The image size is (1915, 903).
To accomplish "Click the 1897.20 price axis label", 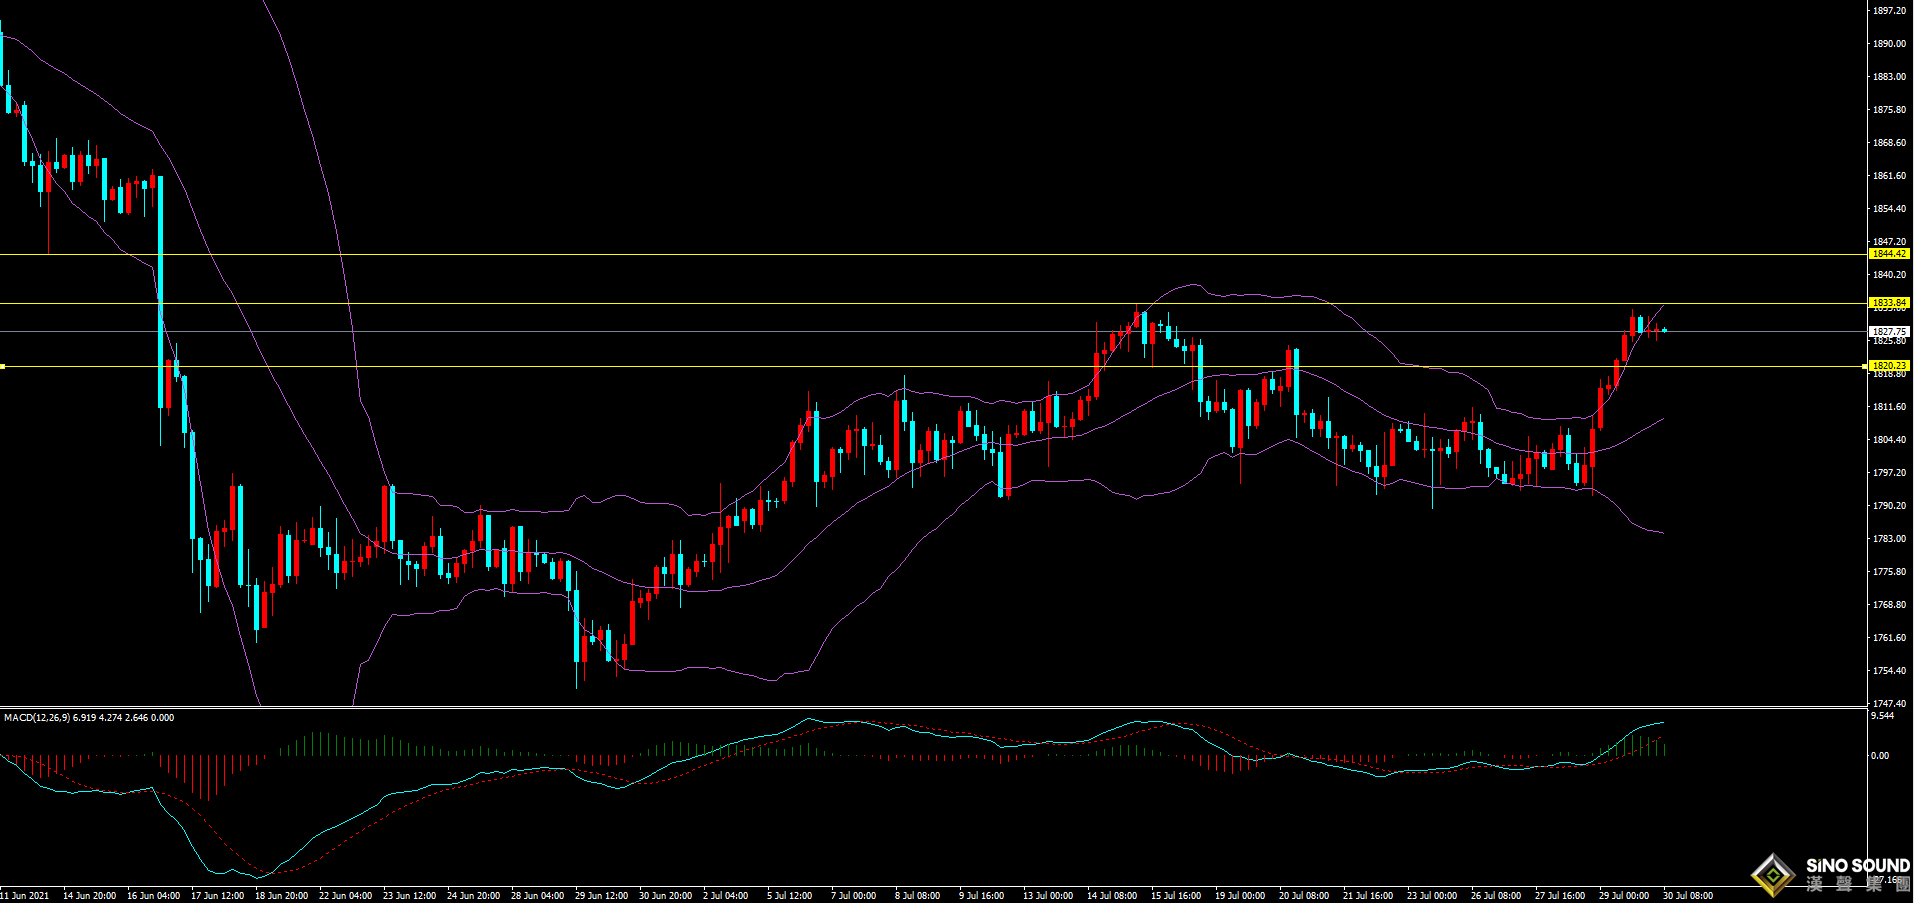I will (1889, 11).
